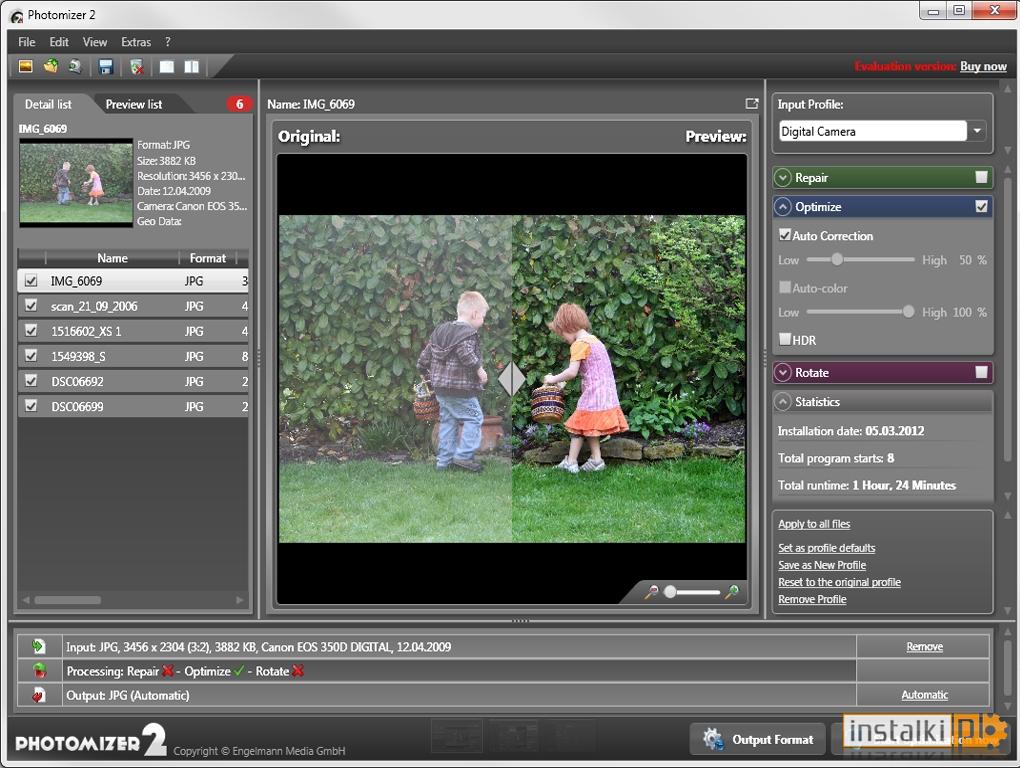Click Save as New Profile
The height and width of the screenshot is (768, 1020).
point(822,565)
